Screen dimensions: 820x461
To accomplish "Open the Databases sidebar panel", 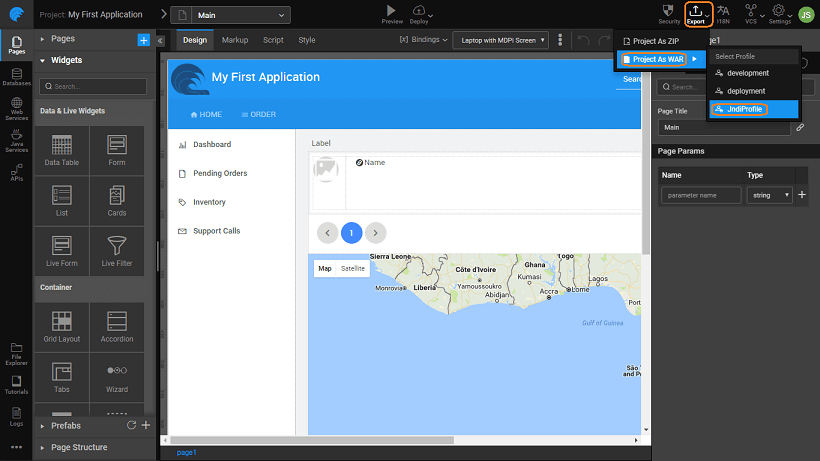I will 16,76.
